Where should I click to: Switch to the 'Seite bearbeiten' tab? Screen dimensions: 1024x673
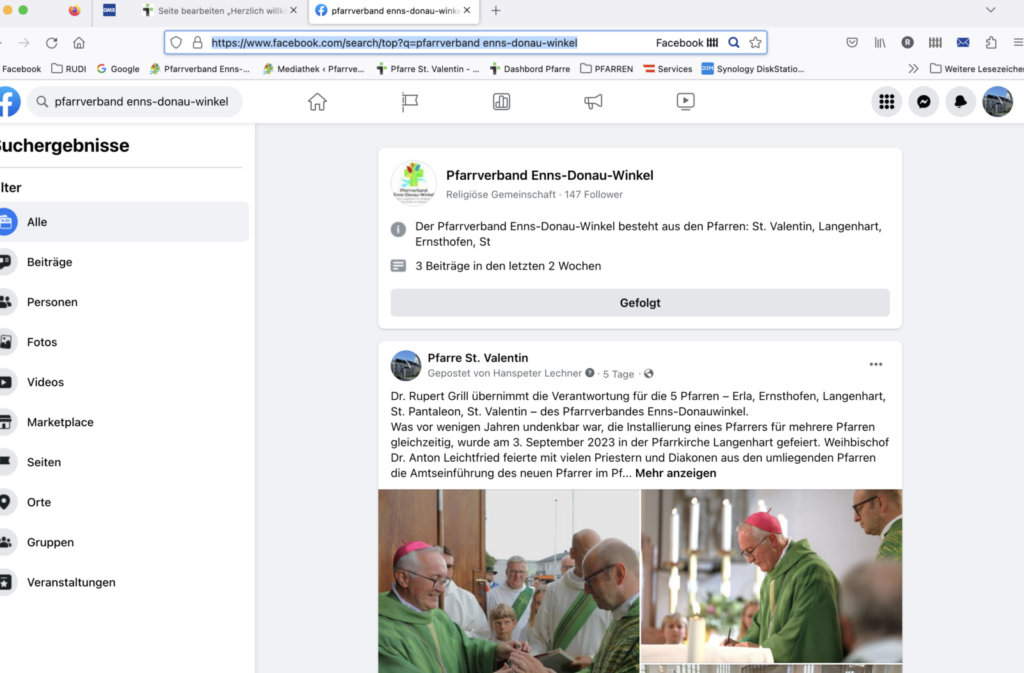click(x=221, y=10)
